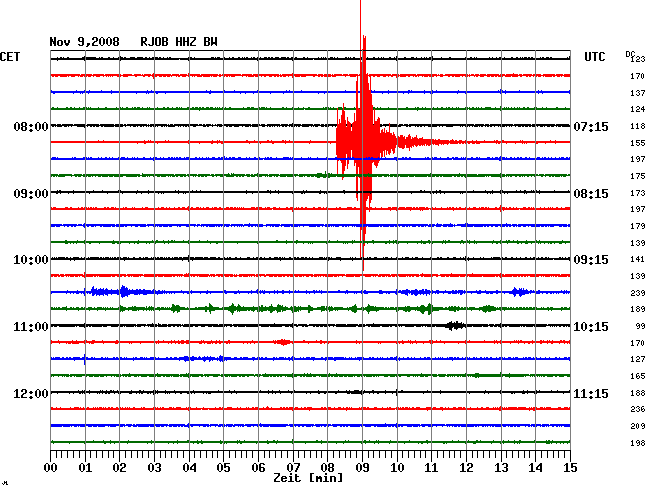Click the date label Nov 9,2008
This screenshot has width=650, height=494.
(x=84, y=42)
